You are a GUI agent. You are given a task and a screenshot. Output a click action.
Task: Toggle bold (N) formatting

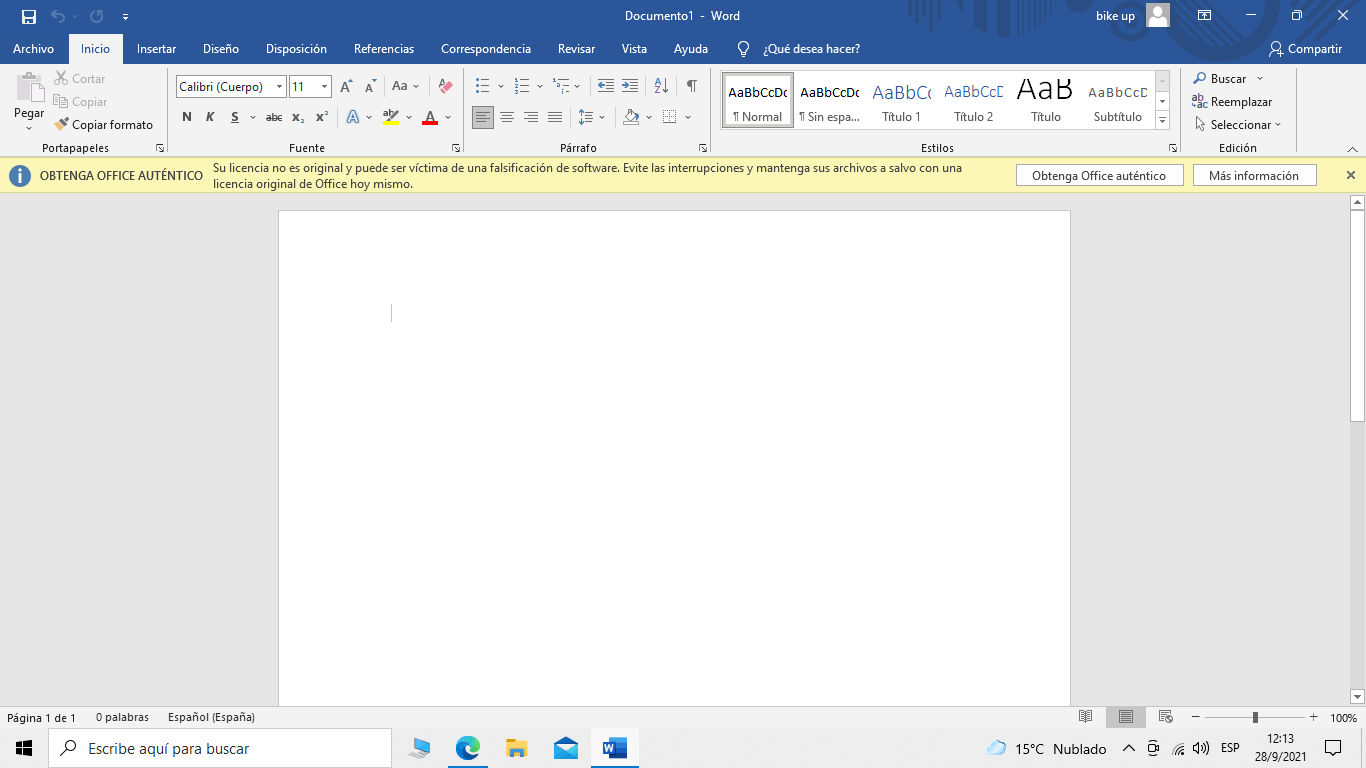coord(187,117)
